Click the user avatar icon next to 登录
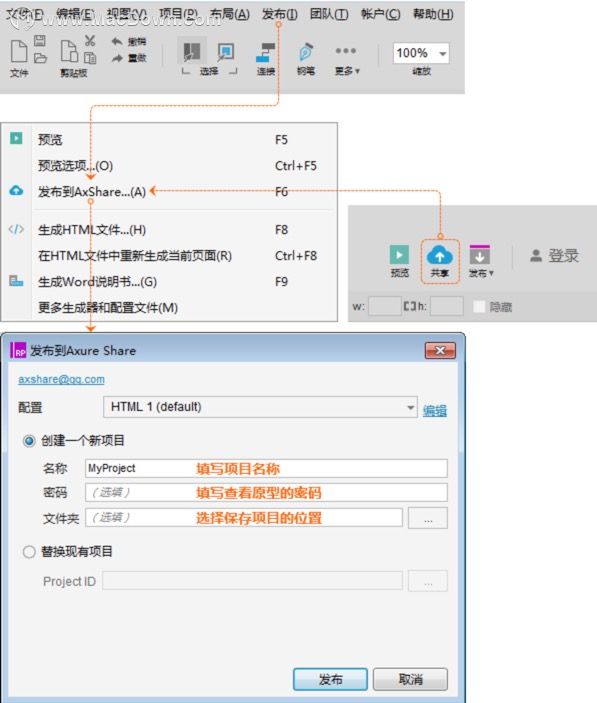The image size is (597, 703). point(536,256)
